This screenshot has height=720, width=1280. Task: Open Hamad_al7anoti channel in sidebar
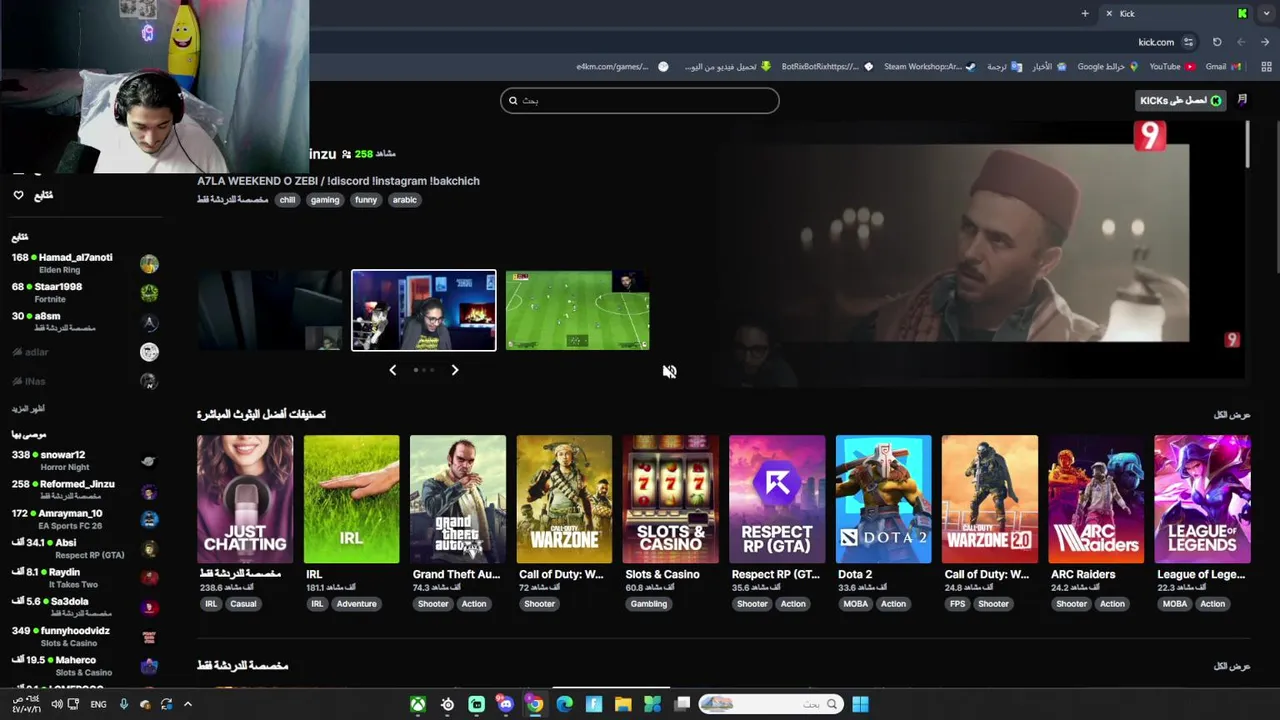(85, 264)
